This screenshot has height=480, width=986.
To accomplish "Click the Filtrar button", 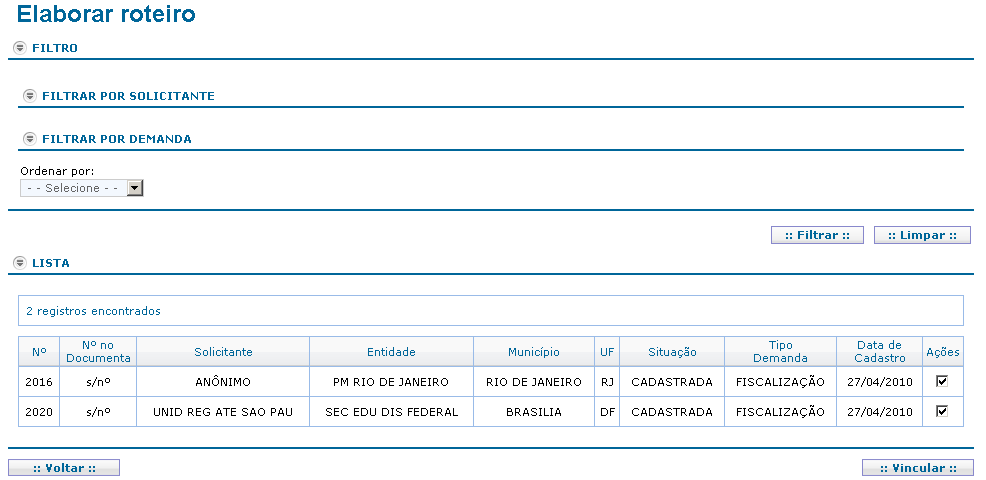I will click(817, 235).
